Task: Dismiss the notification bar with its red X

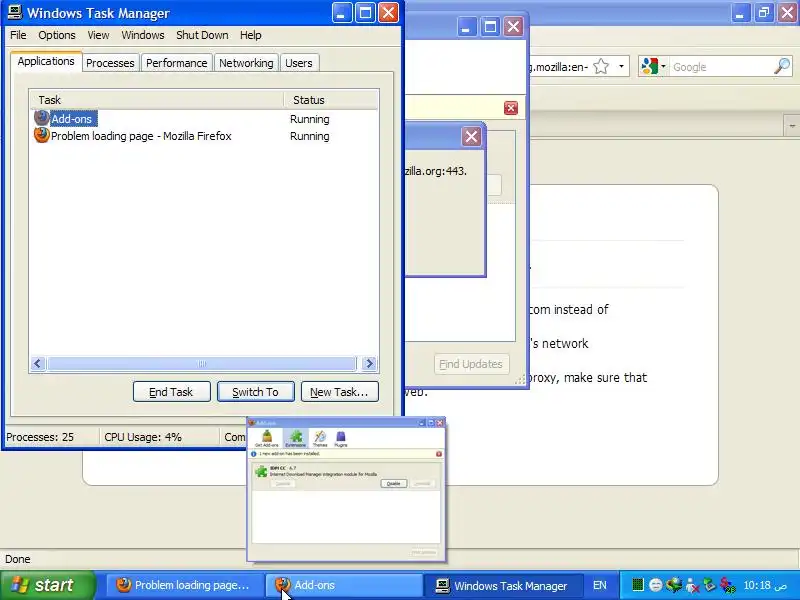Action: pyautogui.click(x=511, y=108)
